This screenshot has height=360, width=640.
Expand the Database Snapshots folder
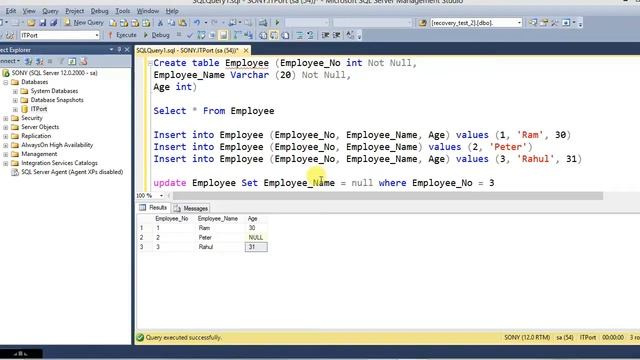click(x=15, y=100)
